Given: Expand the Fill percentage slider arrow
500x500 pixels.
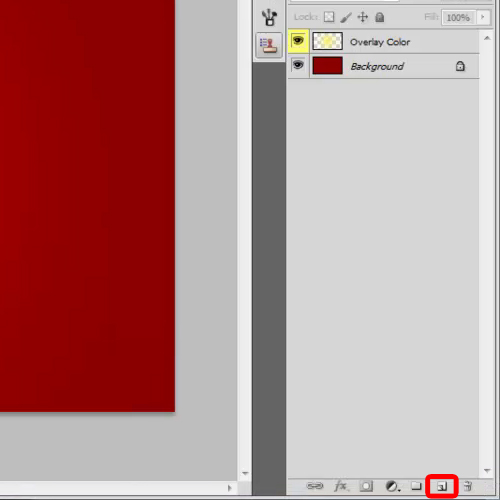Looking at the screenshot, I should 483,17.
